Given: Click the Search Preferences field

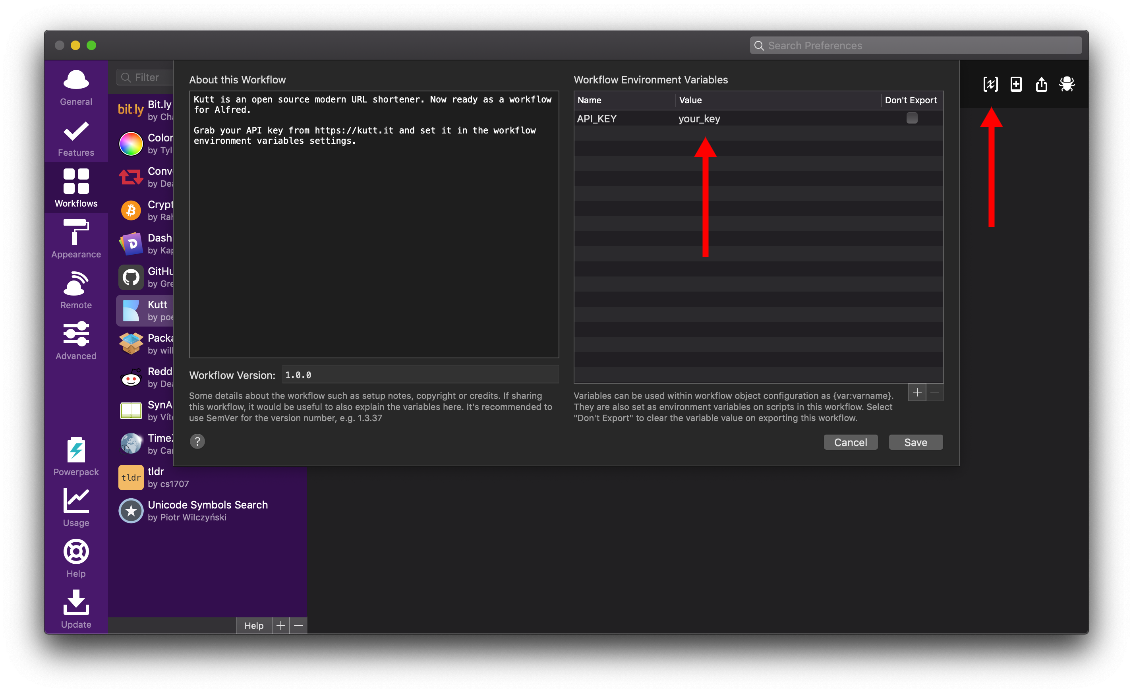Looking at the screenshot, I should coord(916,46).
